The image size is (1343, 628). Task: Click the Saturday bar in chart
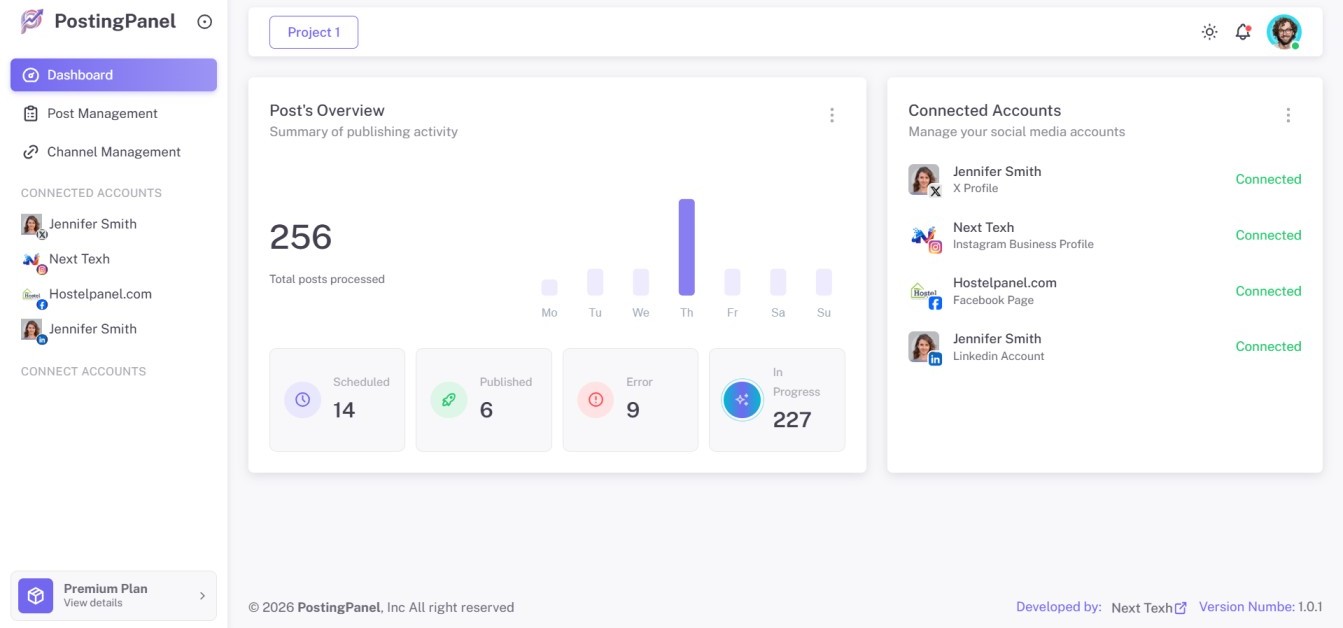[x=778, y=282]
